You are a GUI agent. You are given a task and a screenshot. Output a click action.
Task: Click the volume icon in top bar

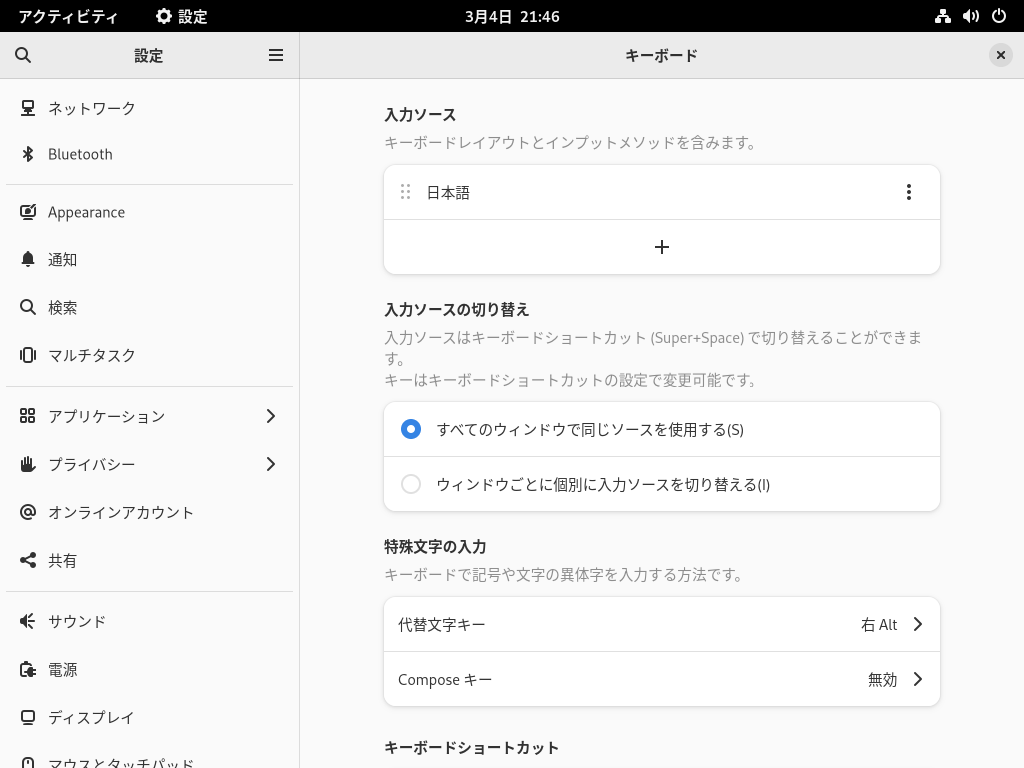click(x=970, y=16)
